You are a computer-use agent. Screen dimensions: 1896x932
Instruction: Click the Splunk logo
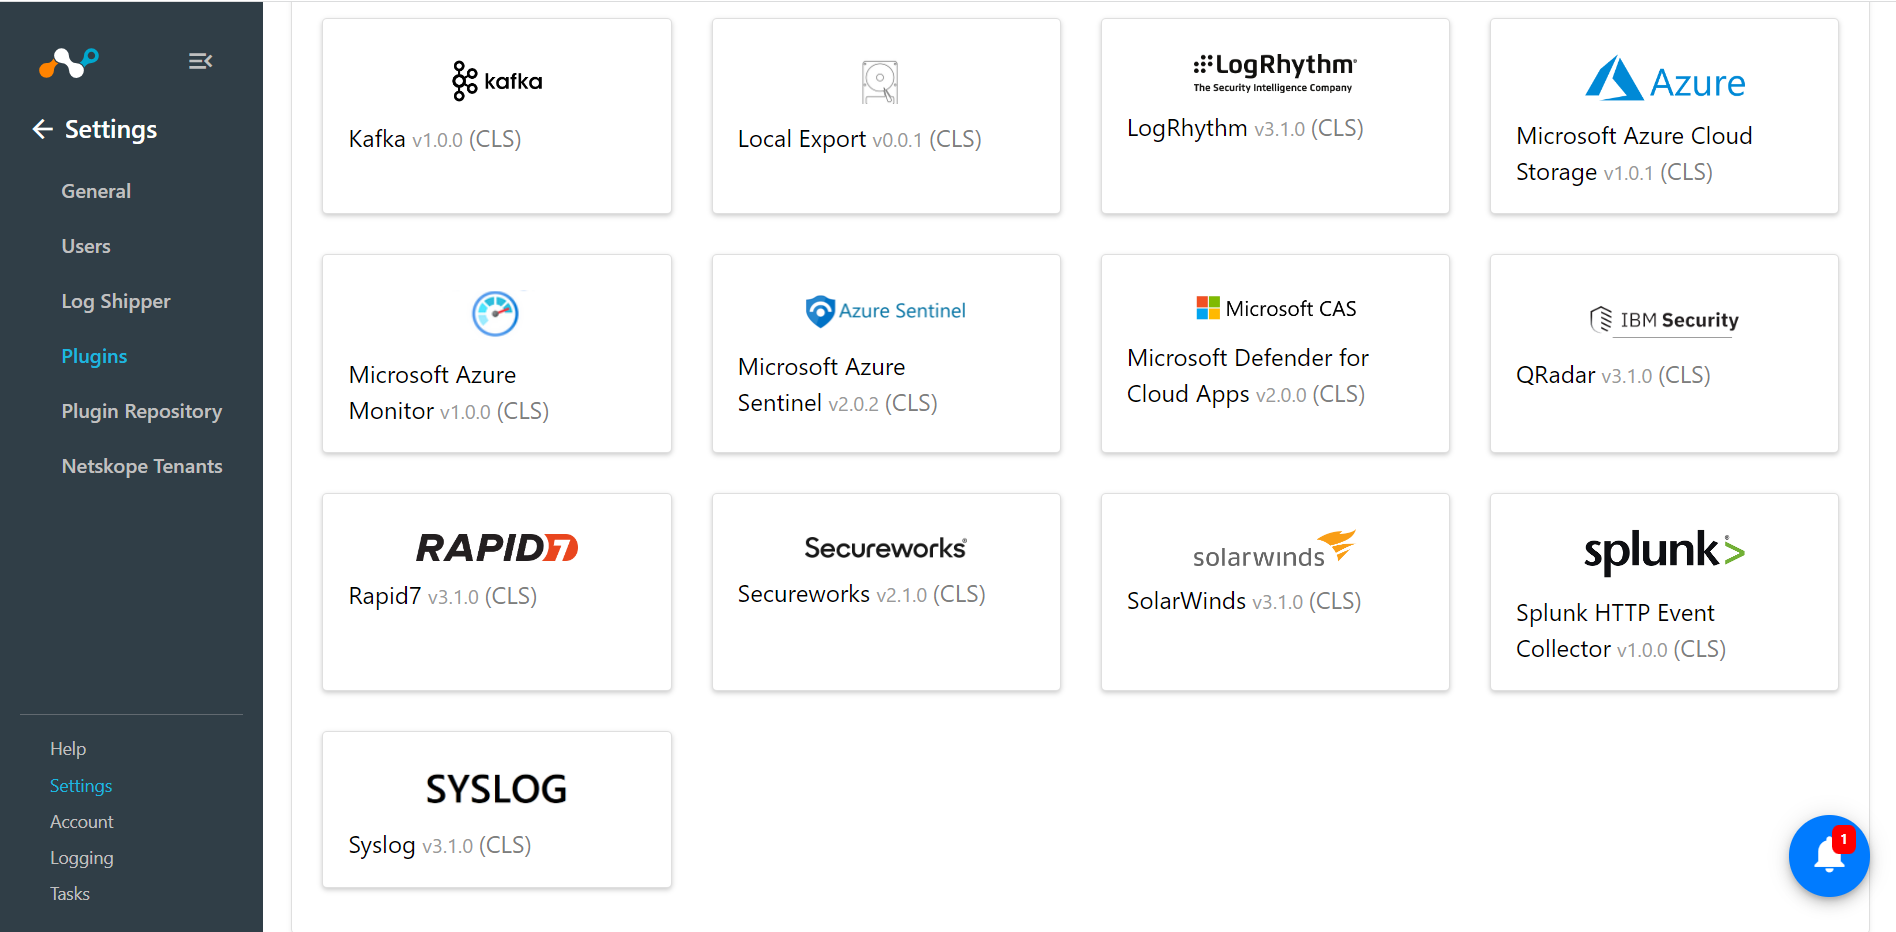[1664, 551]
